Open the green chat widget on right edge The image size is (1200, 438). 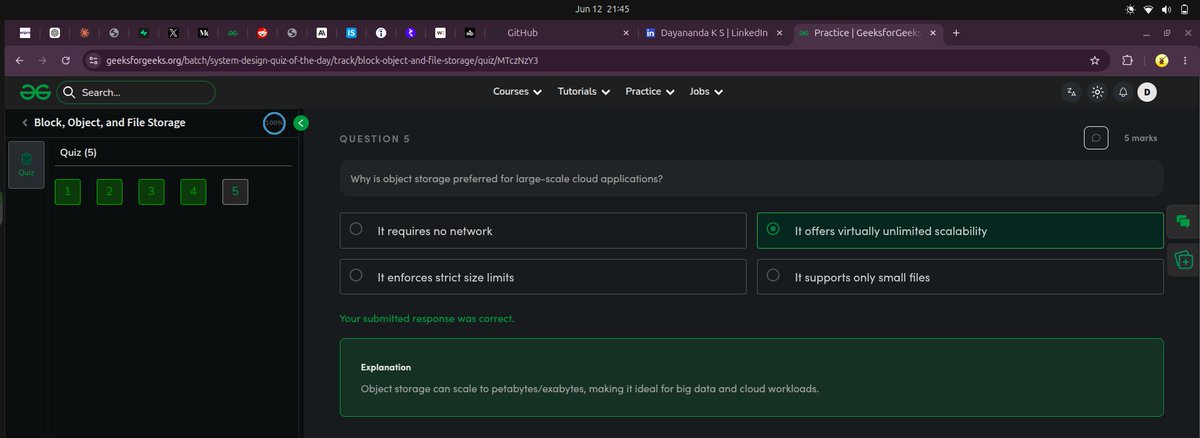tap(1183, 221)
